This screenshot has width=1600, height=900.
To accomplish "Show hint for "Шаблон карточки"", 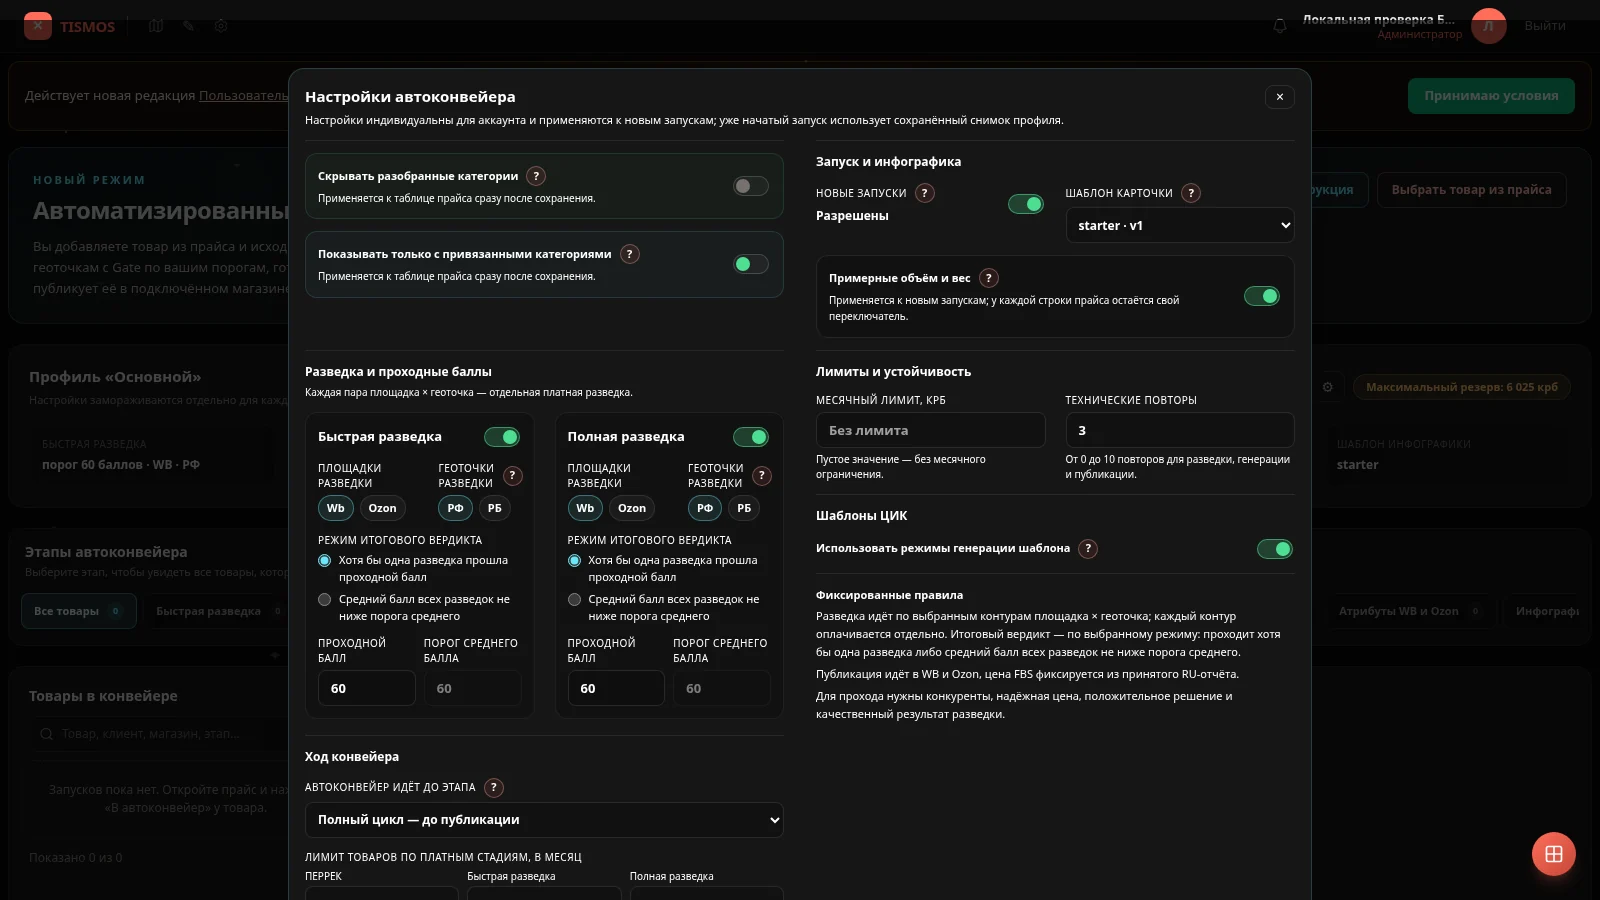I will pos(1190,193).
